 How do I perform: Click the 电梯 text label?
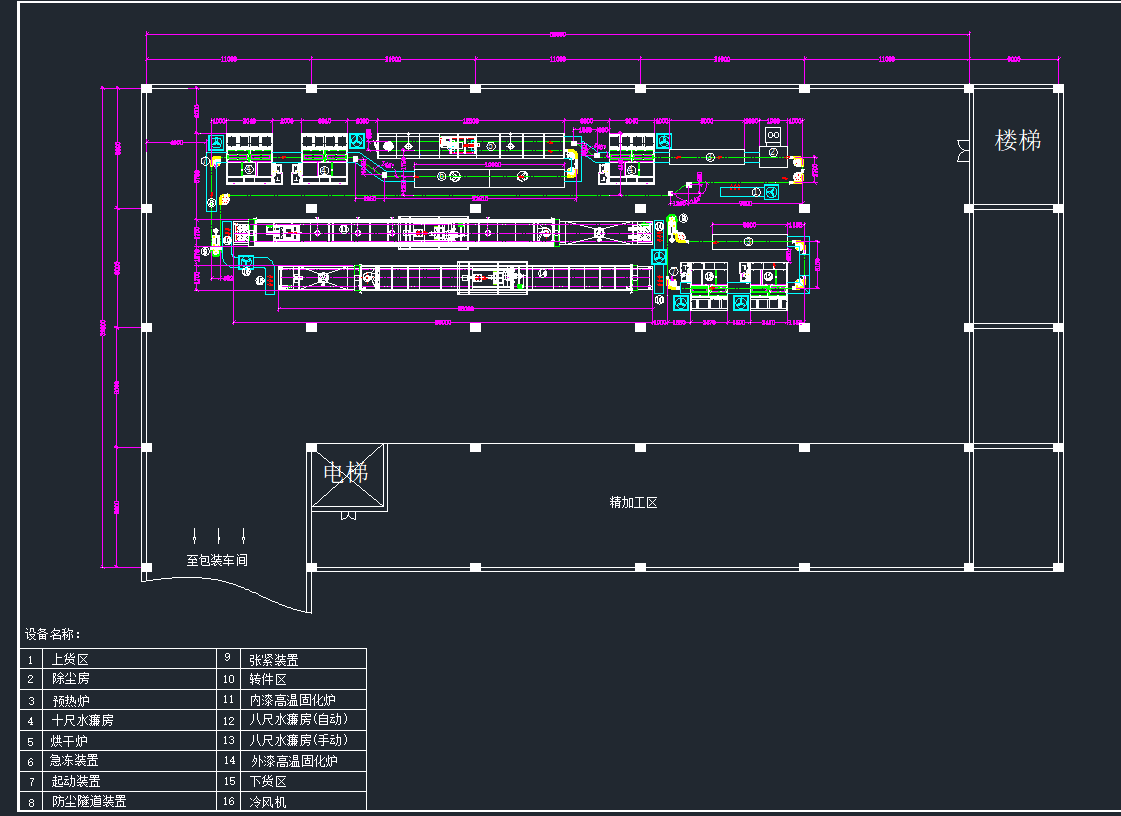[x=345, y=471]
